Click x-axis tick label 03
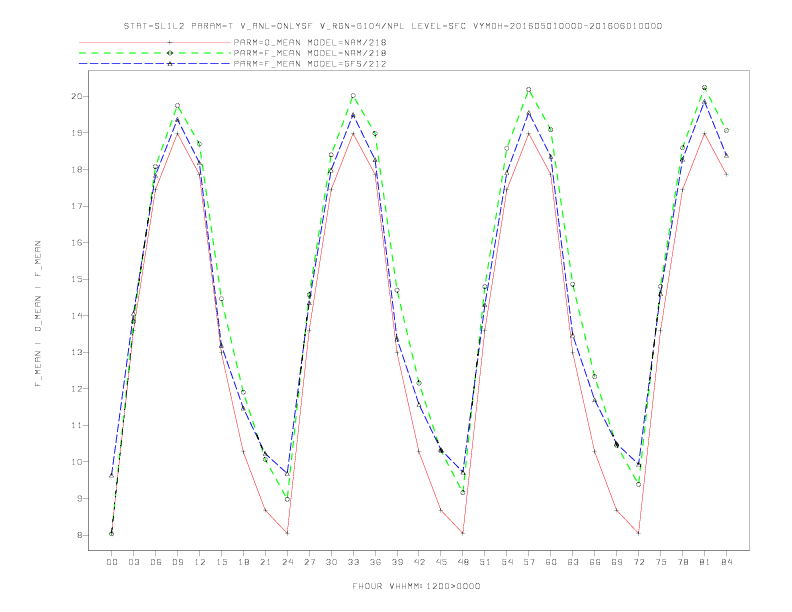This screenshot has height=612, width=792. [x=133, y=562]
